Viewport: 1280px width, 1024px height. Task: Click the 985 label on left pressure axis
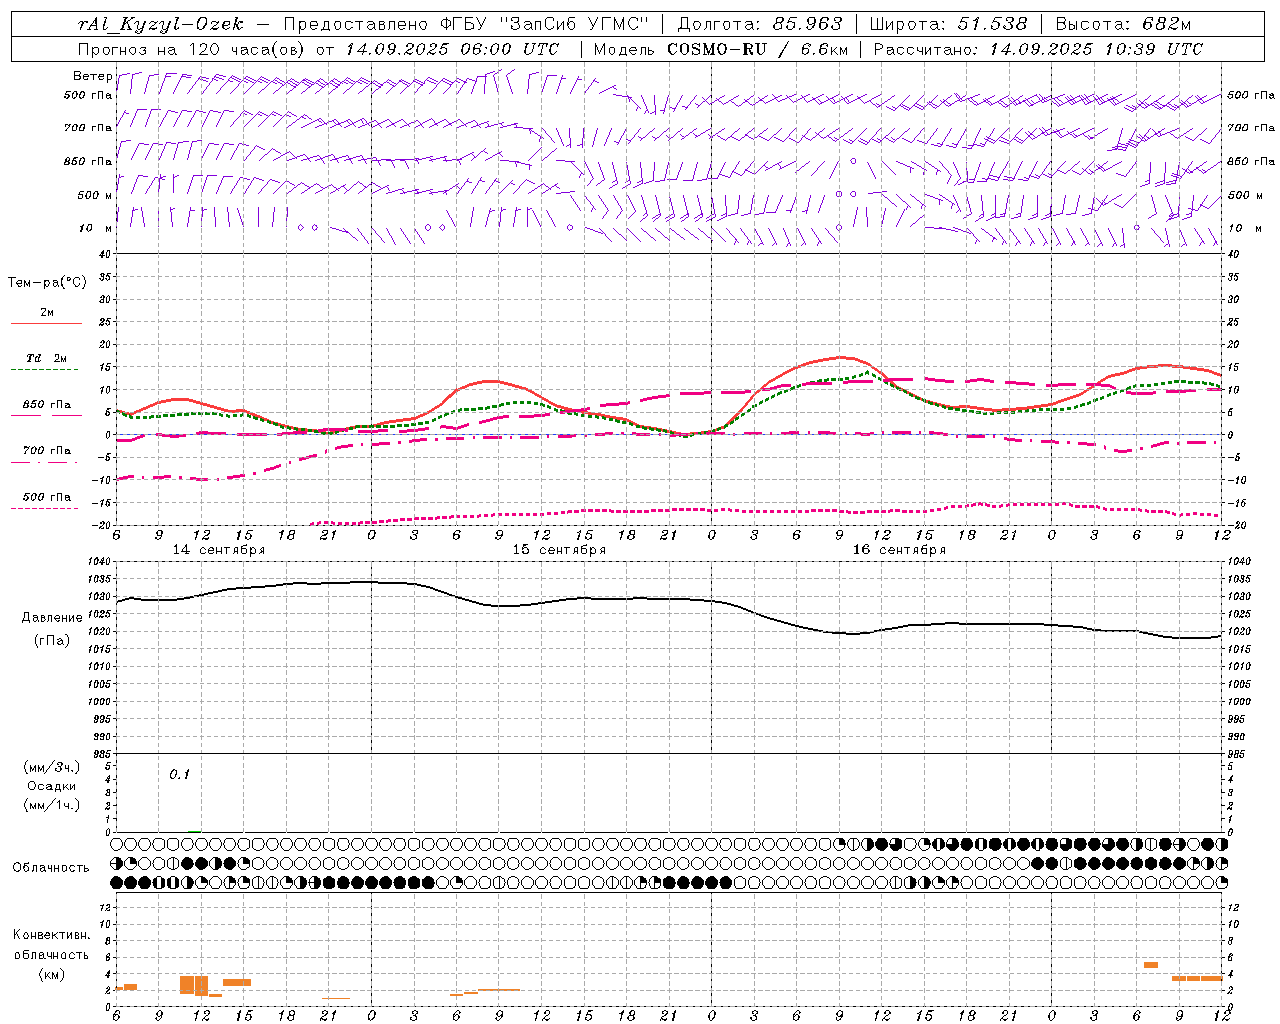click(x=104, y=754)
